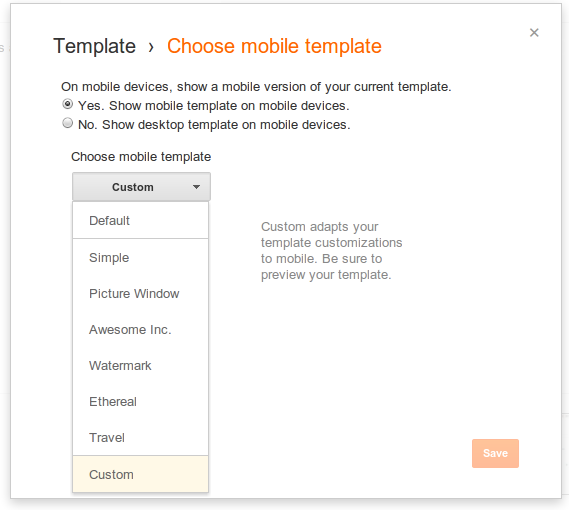
Task: Select the No show desktop template radio
Action: tap(67, 123)
